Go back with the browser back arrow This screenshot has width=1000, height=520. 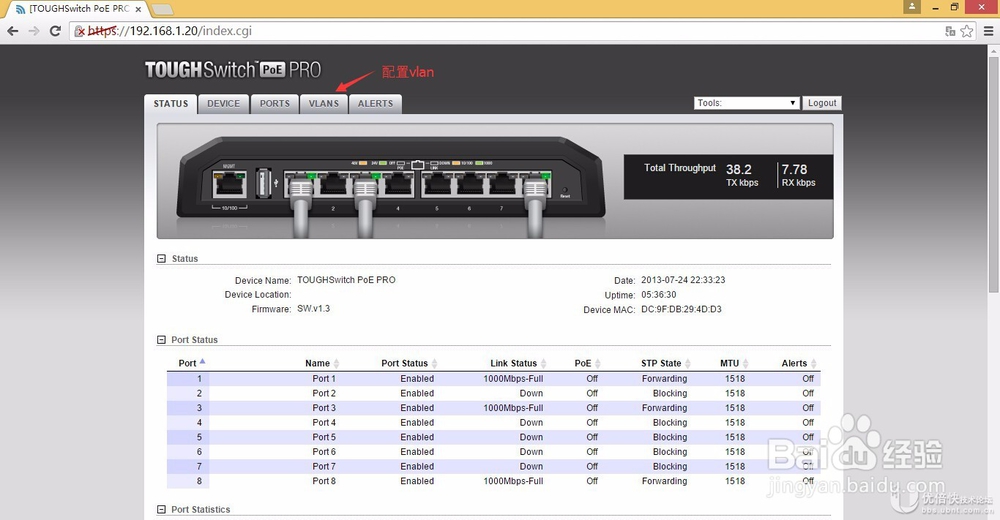click(x=13, y=31)
